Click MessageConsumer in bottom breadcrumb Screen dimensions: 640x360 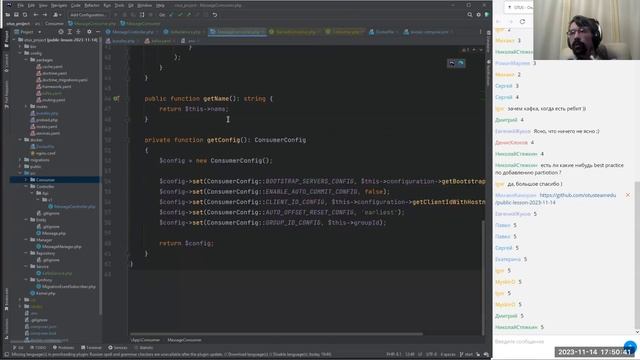click(184, 340)
